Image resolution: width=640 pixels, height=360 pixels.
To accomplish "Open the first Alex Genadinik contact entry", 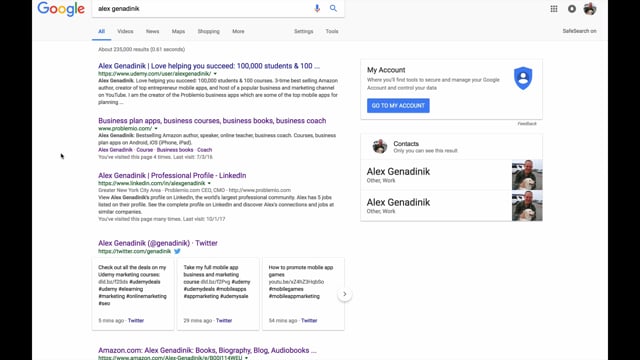I will click(x=436, y=175).
